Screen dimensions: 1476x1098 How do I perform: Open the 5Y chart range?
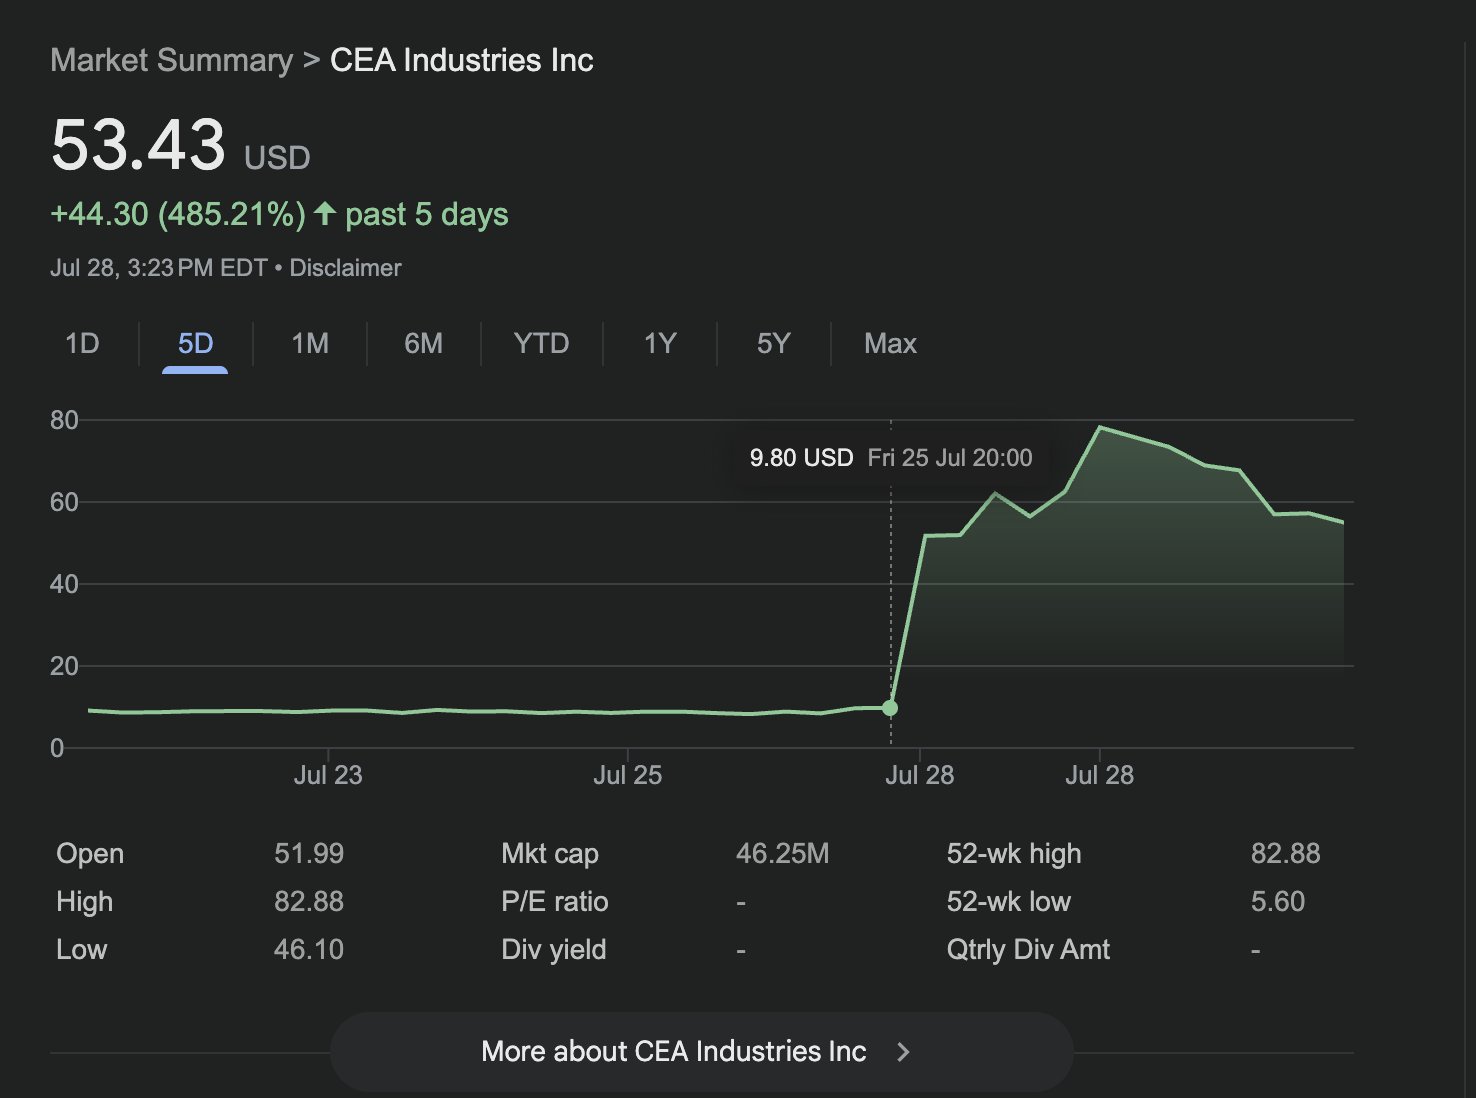[x=773, y=344]
